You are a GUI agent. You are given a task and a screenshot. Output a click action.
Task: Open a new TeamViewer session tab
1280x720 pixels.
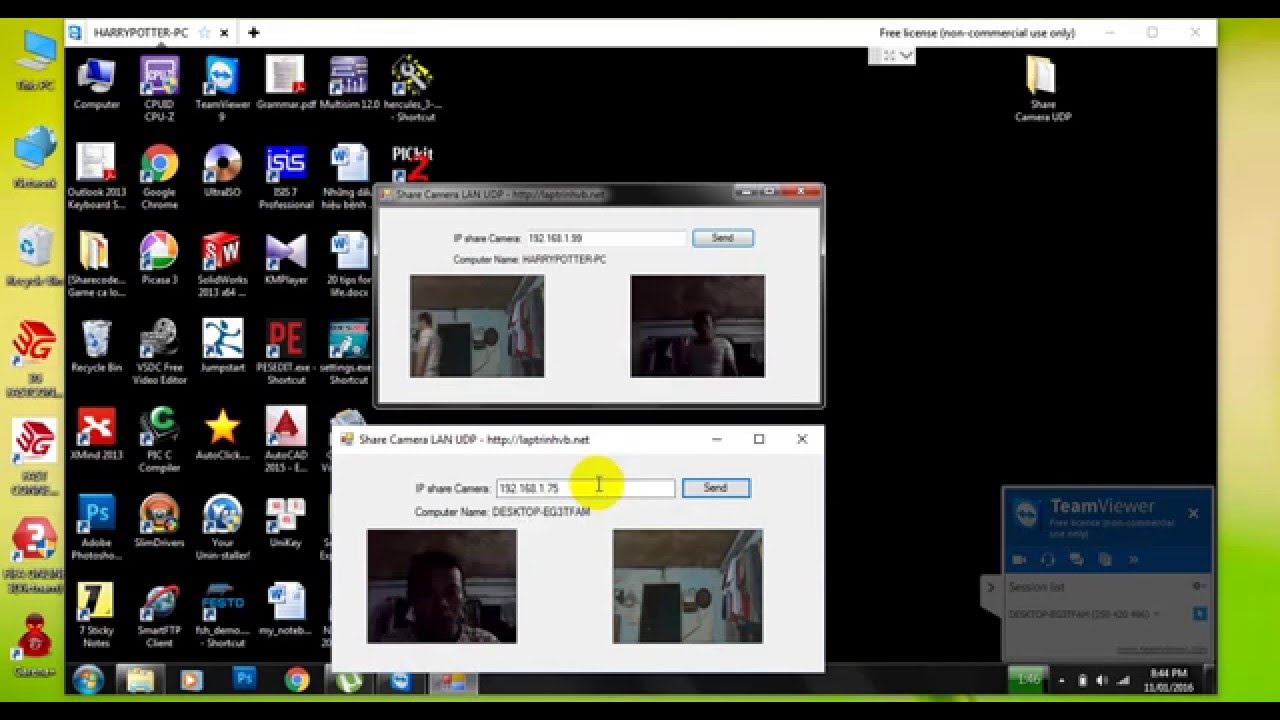point(254,33)
